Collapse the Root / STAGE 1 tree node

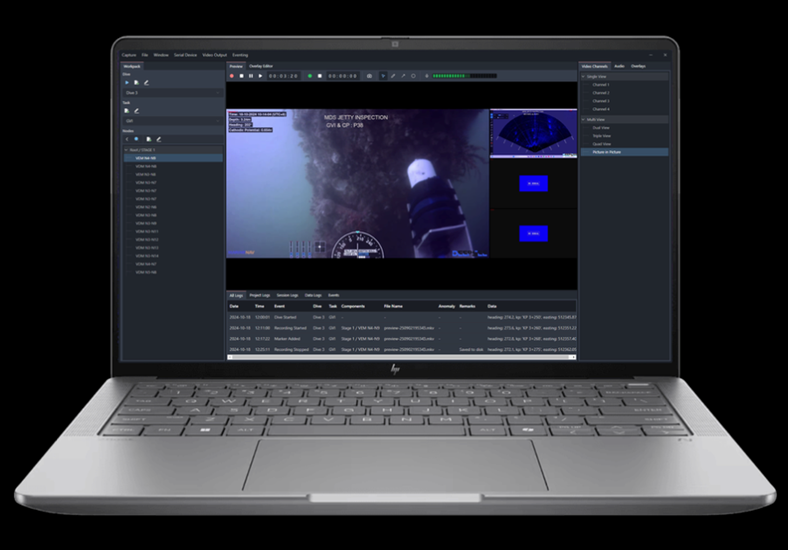click(126, 150)
